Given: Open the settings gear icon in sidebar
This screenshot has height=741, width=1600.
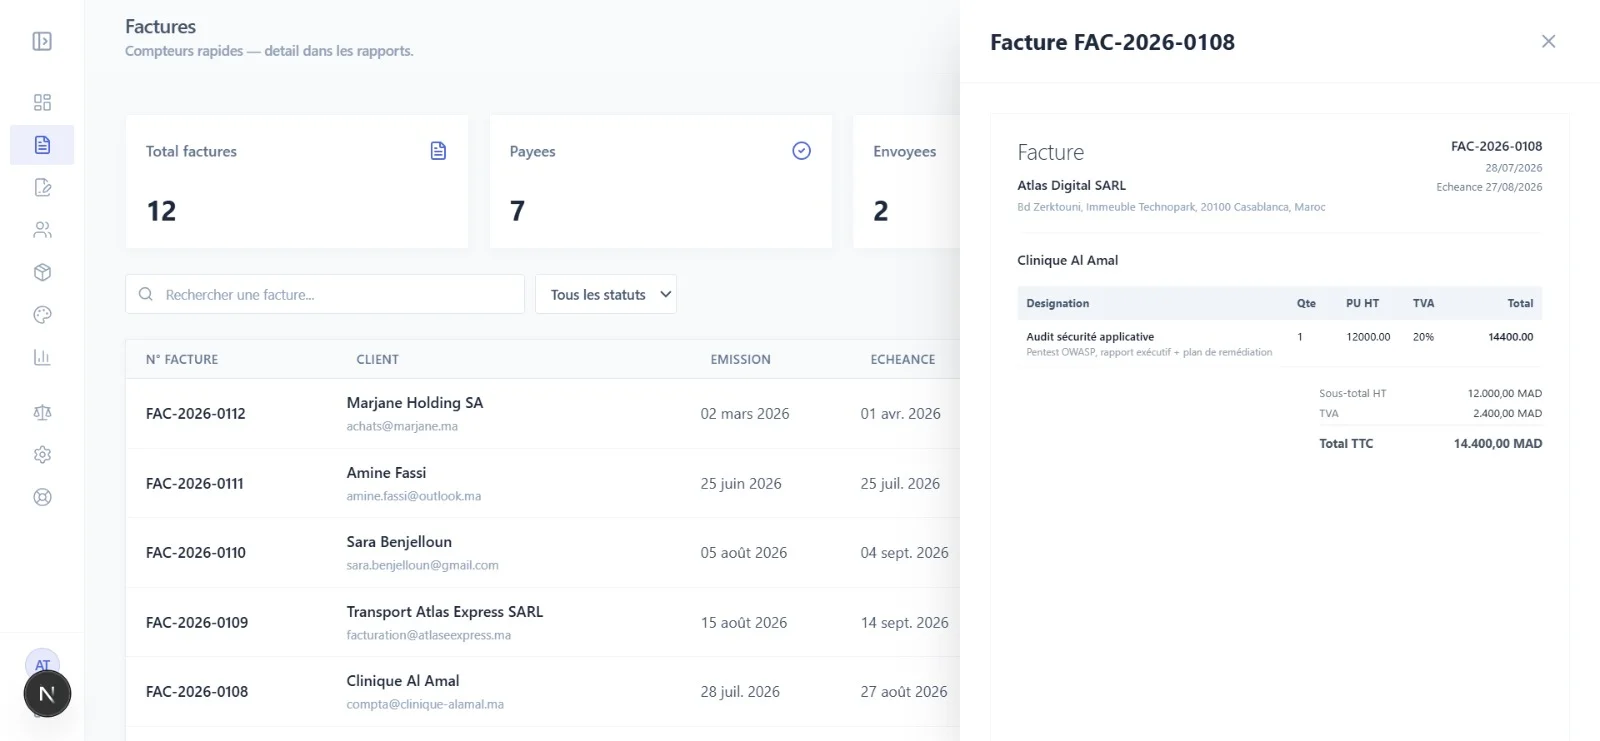Looking at the screenshot, I should click(42, 455).
